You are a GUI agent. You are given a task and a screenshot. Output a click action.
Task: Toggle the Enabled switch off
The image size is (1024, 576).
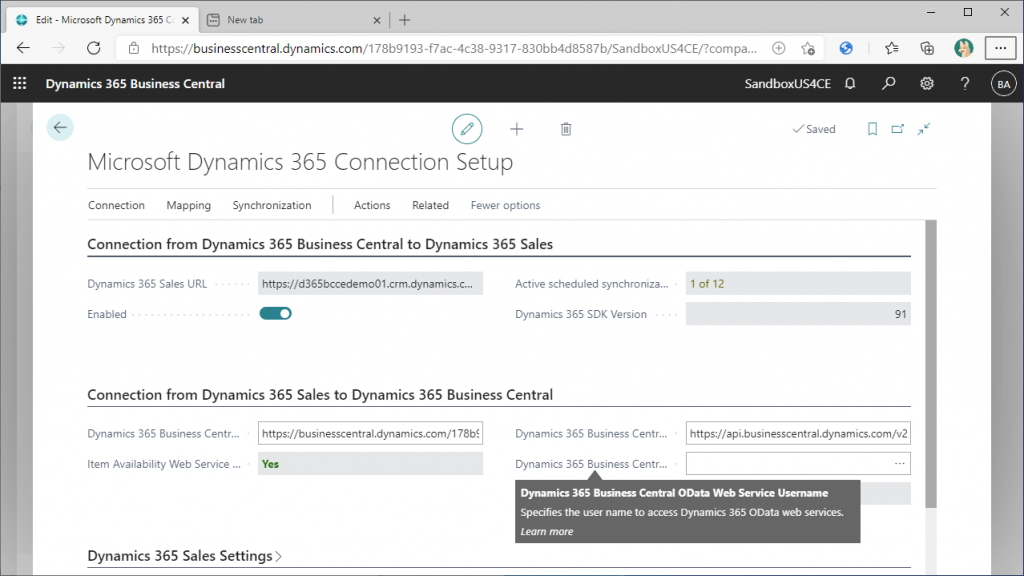276,313
